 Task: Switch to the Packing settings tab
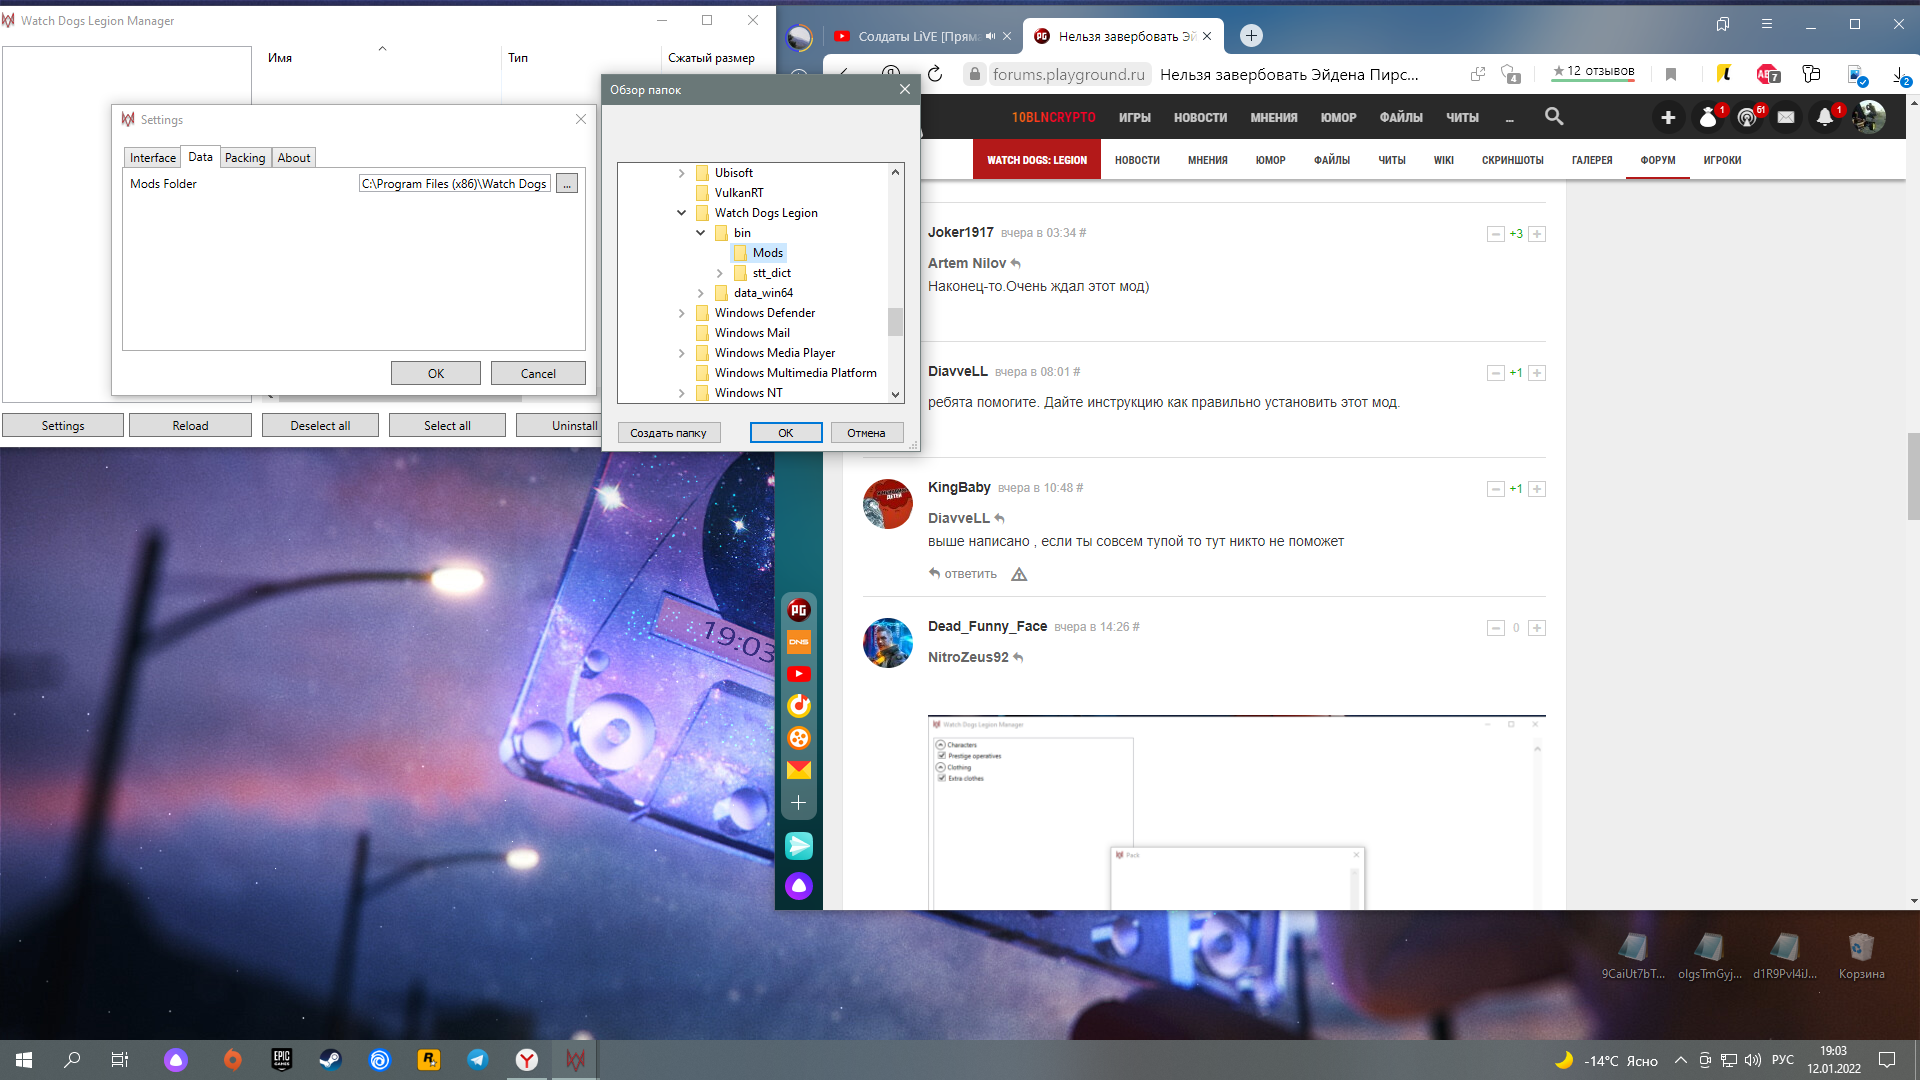coord(244,158)
